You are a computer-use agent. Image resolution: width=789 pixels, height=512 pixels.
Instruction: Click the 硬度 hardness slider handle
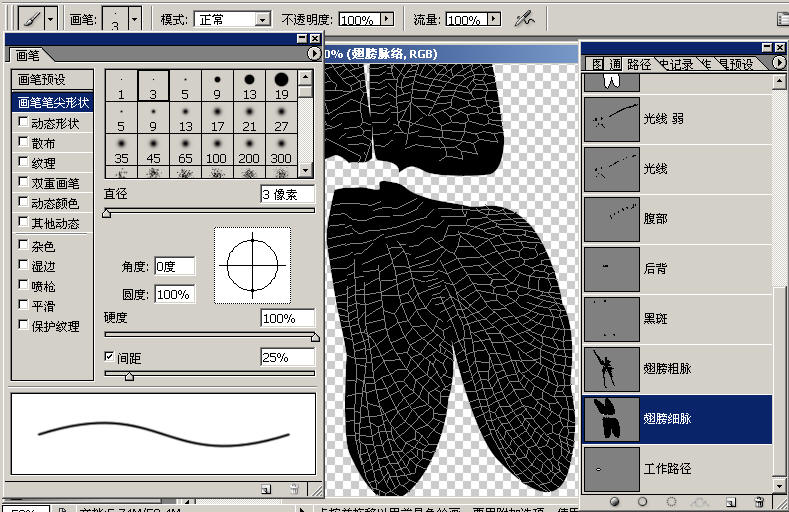pos(314,337)
